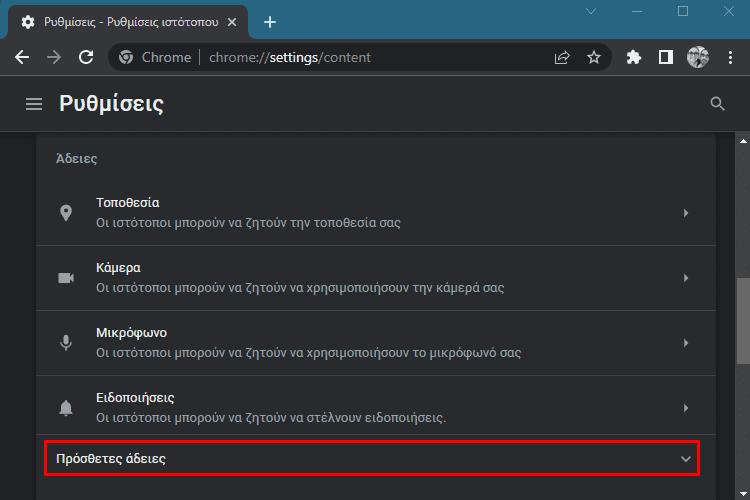The height and width of the screenshot is (500, 750).
Task: Bookmark this page with the star icon
Action: point(594,57)
